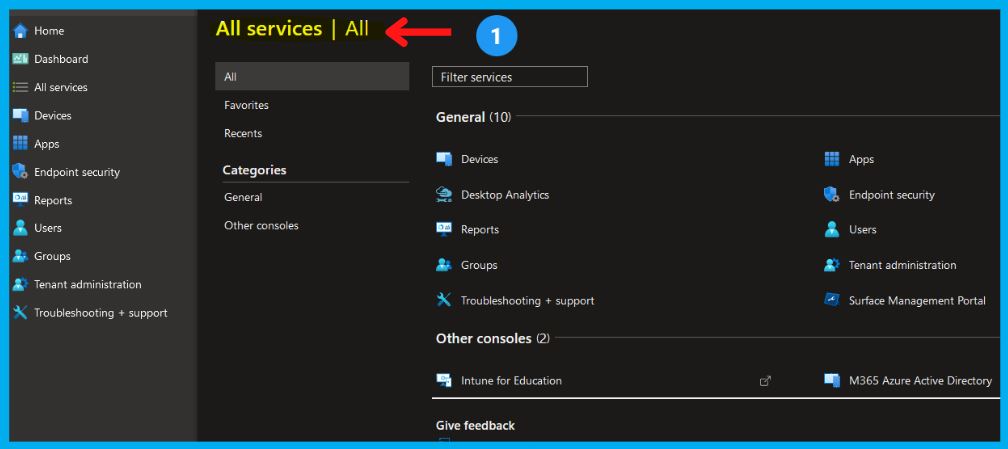Click the 'Give feedback' heading
1008x449 pixels.
(x=475, y=425)
